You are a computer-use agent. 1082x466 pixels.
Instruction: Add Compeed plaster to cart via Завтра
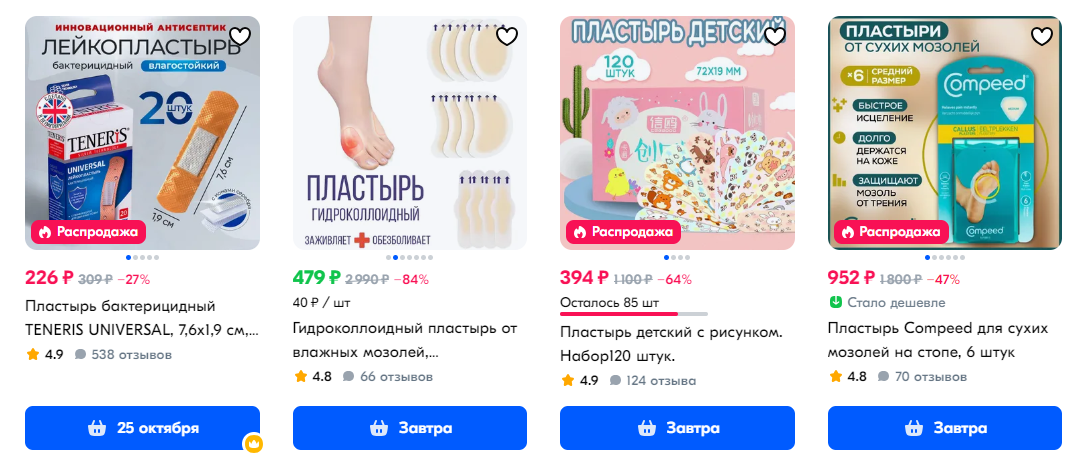[x=945, y=428]
